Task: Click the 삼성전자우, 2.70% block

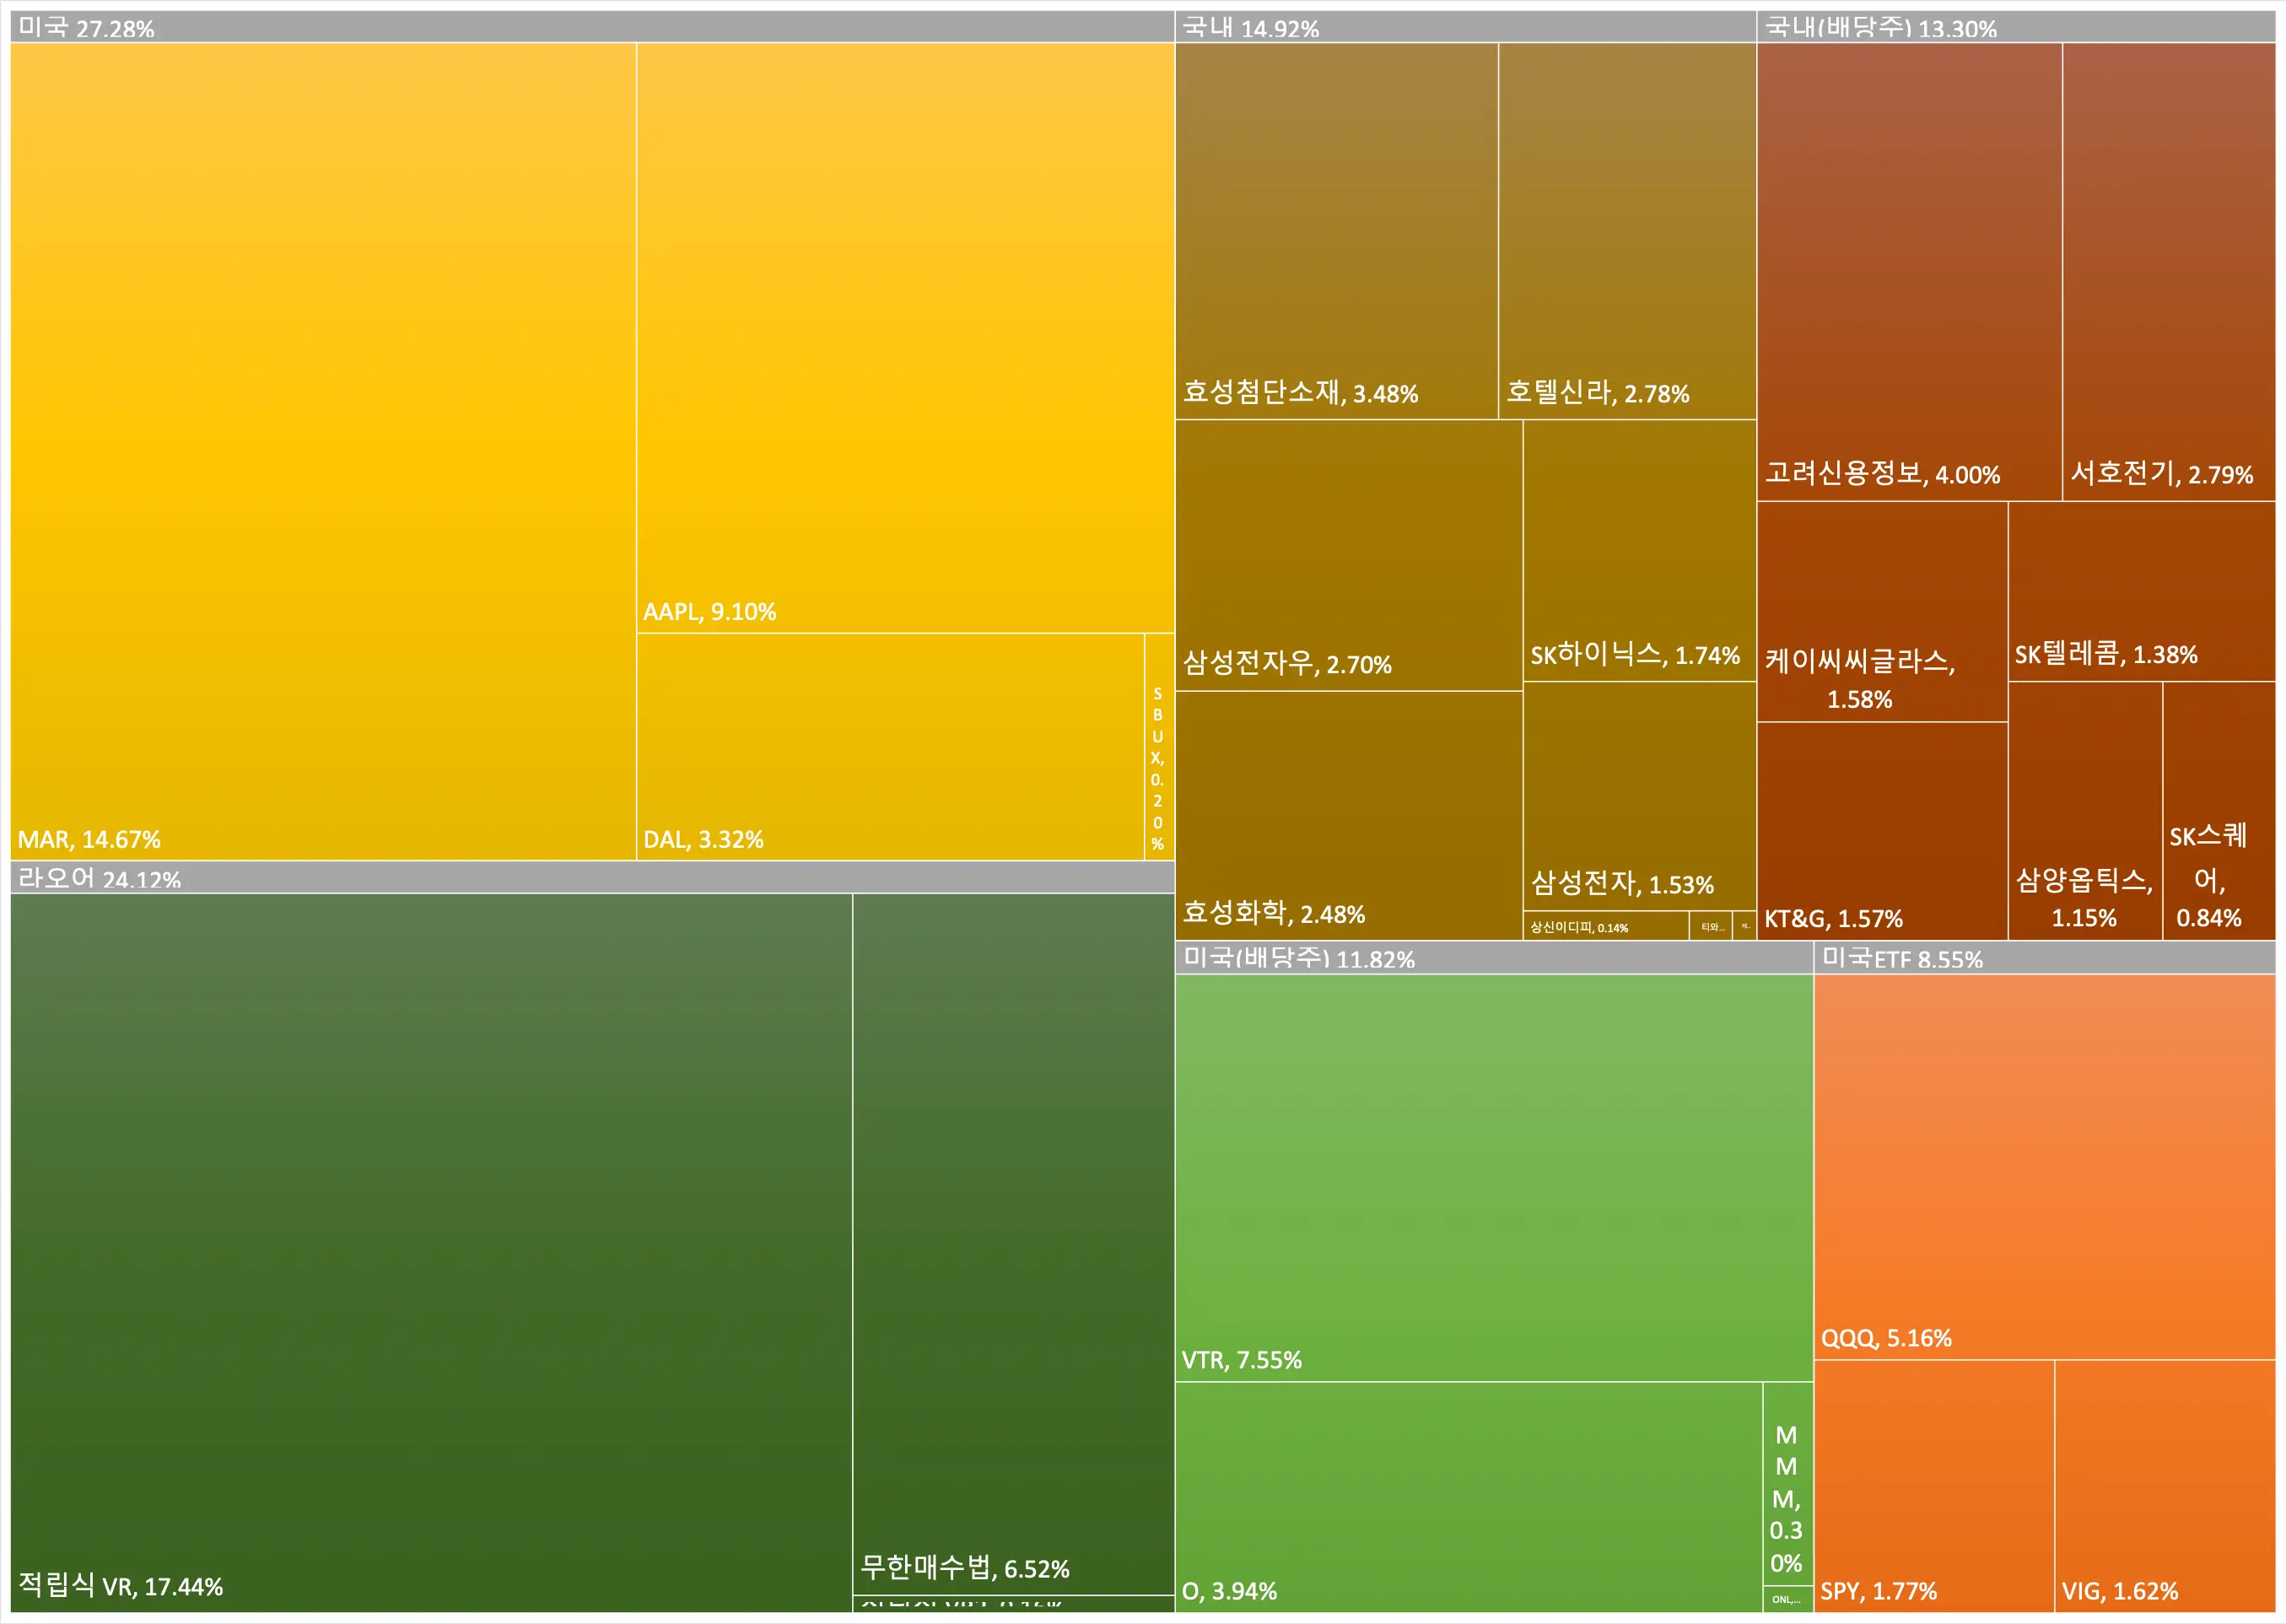Action: [1349, 555]
